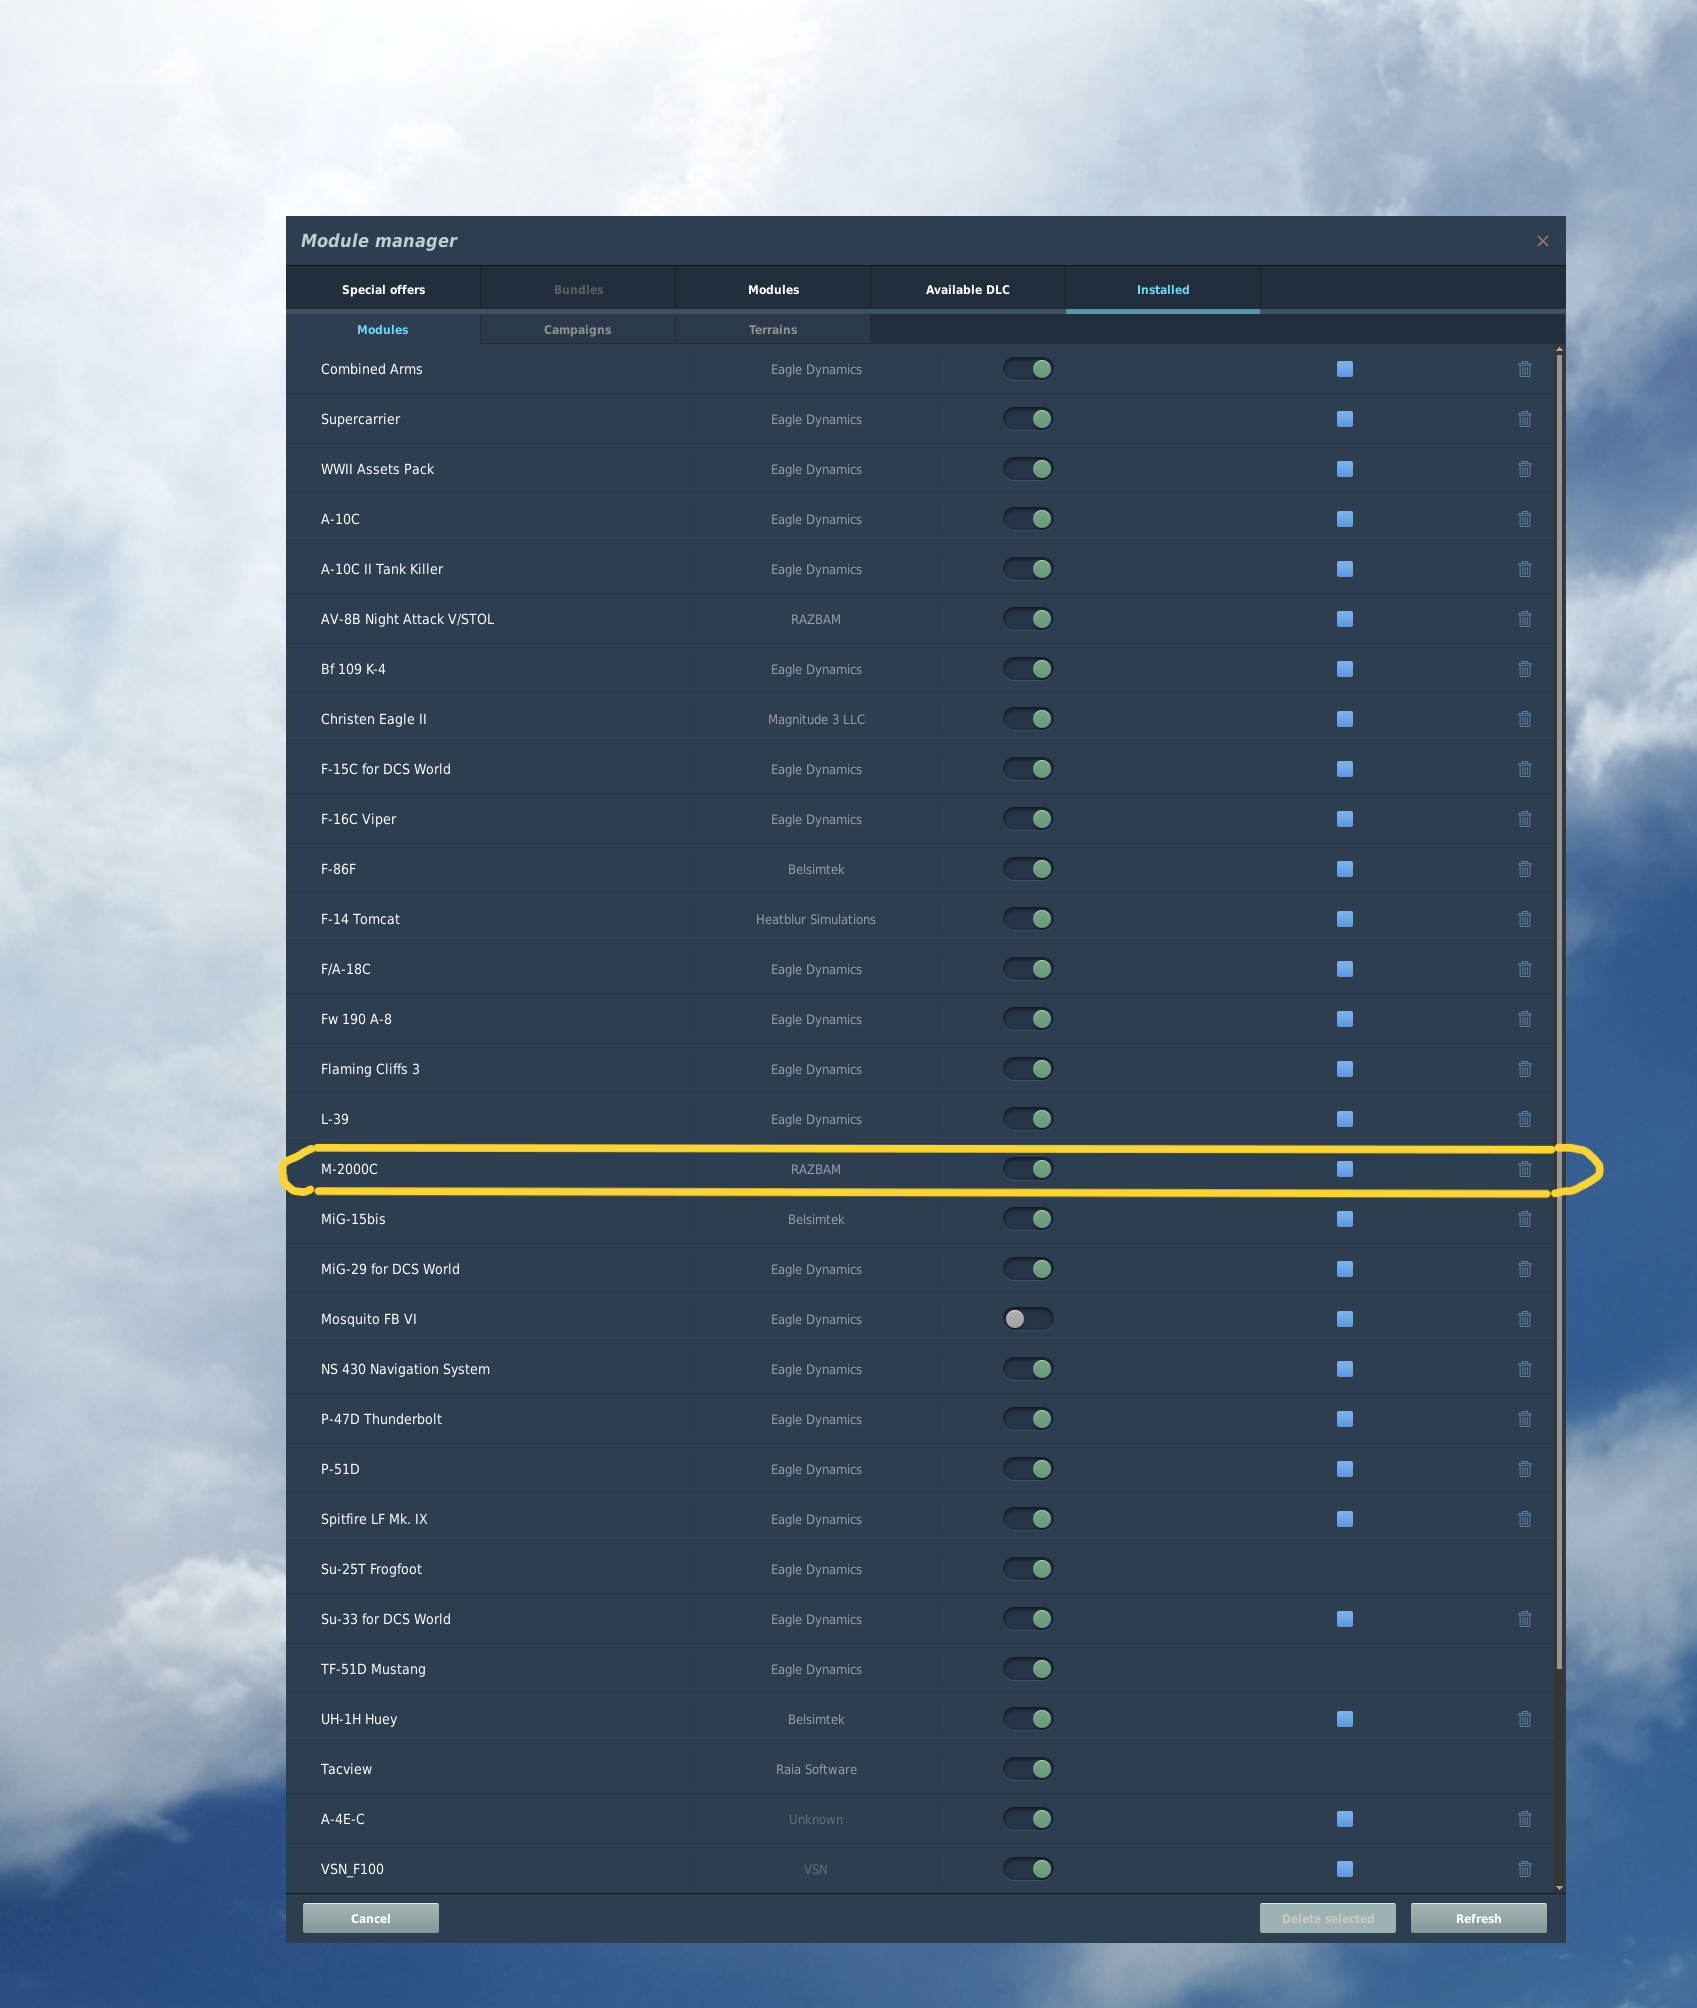Toggle the blue checkbox for A-4E-C
Viewport: 1697px width, 2008px height.
click(x=1345, y=1819)
